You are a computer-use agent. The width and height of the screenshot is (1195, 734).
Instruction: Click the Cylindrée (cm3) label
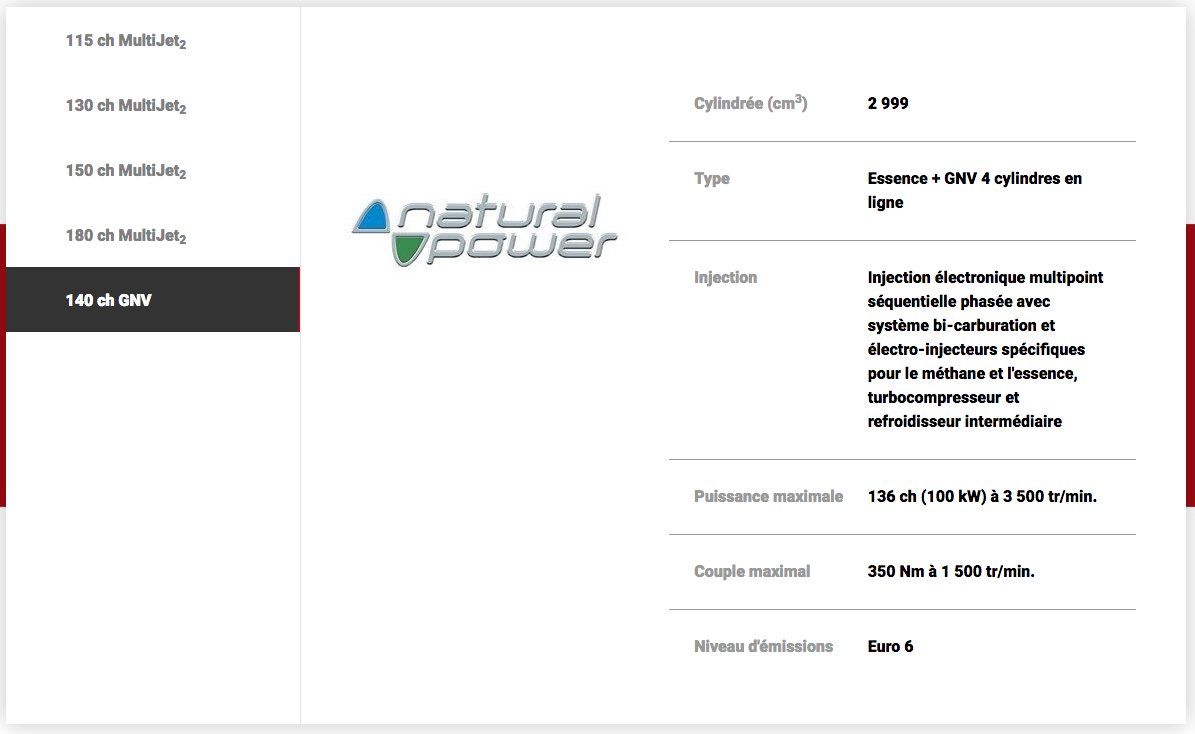click(x=750, y=103)
